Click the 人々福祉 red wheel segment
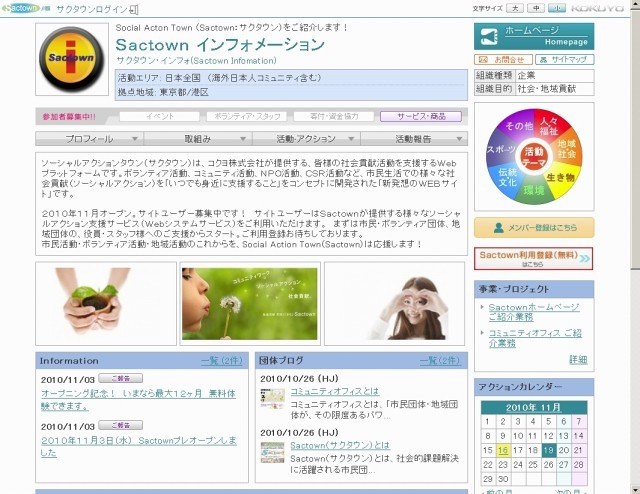Image resolution: width=640 pixels, height=494 pixels. (x=549, y=126)
